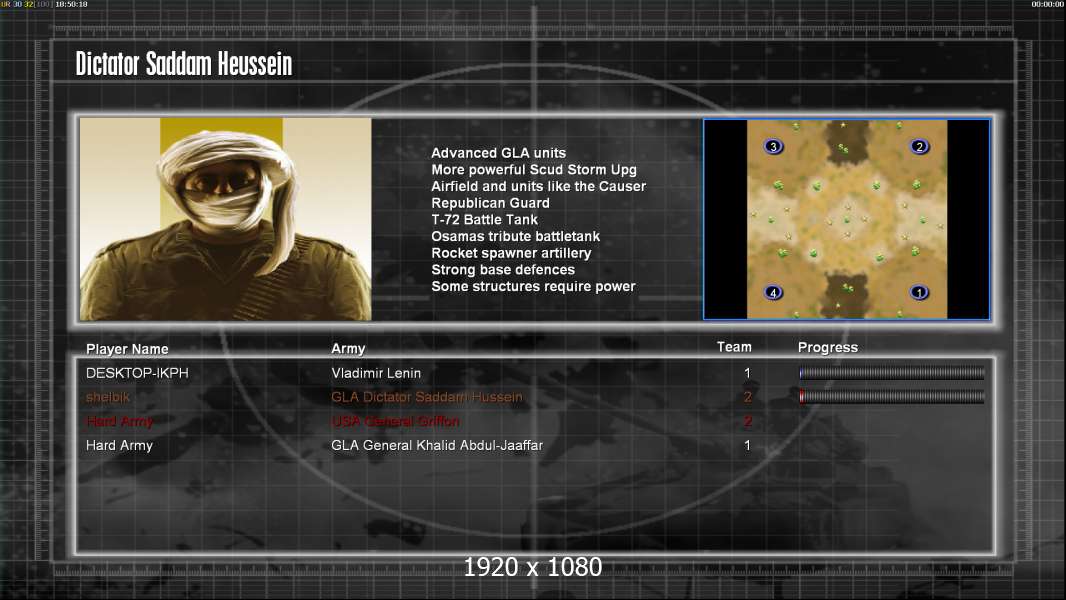The height and width of the screenshot is (600, 1066).
Task: Click team number in USA General Griffon row
Action: pyautogui.click(x=747, y=421)
